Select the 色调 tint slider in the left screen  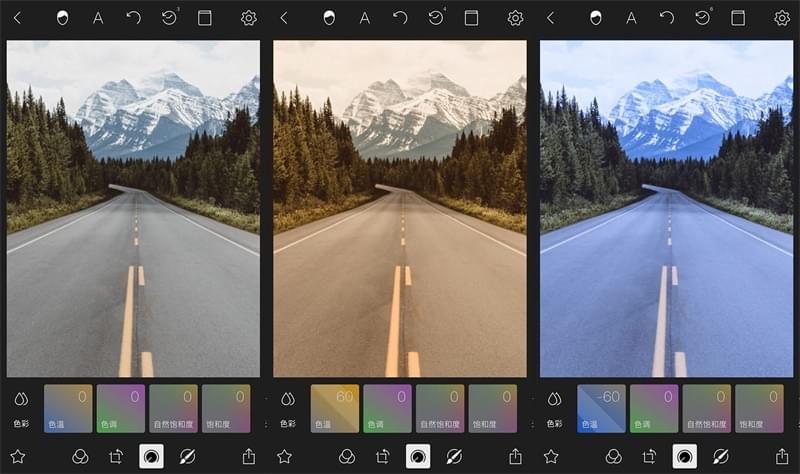coord(121,408)
